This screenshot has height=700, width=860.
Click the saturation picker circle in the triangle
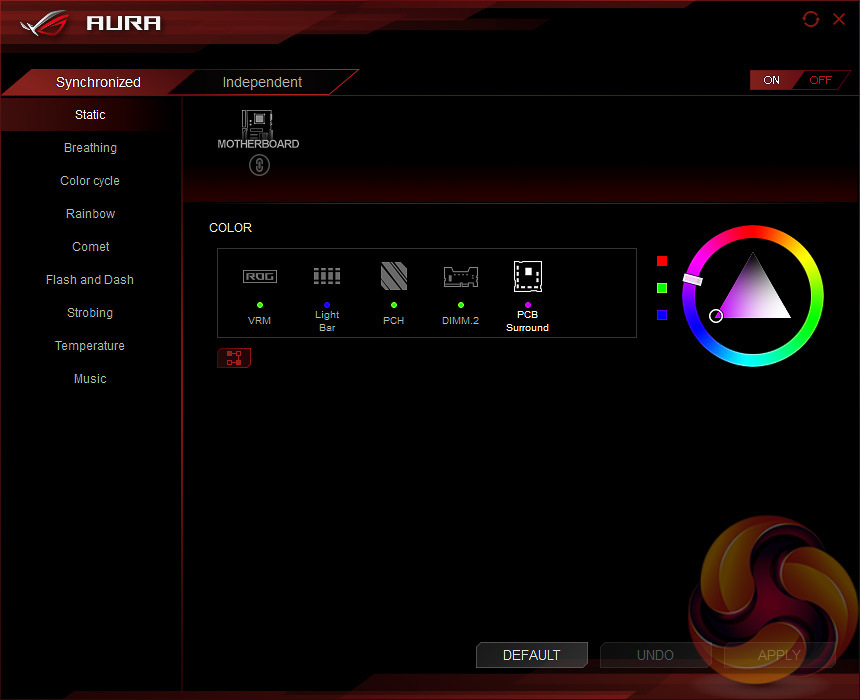(716, 315)
